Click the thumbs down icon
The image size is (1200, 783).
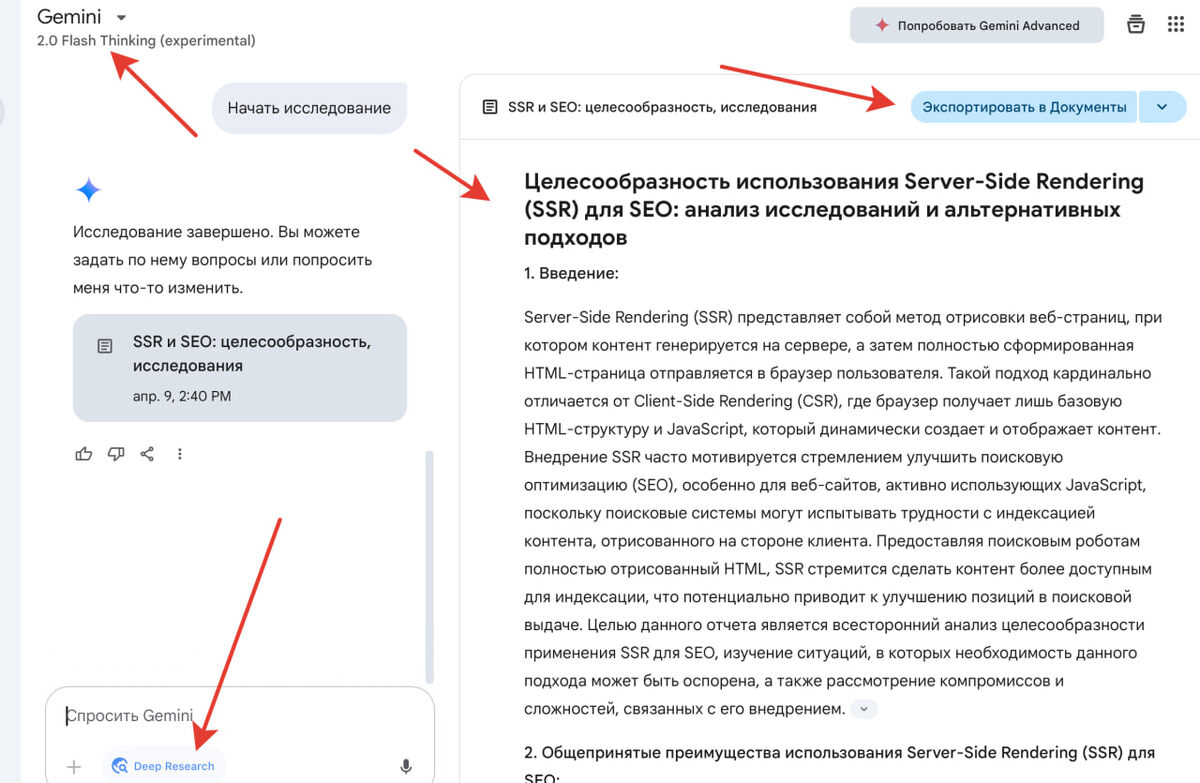coord(116,454)
